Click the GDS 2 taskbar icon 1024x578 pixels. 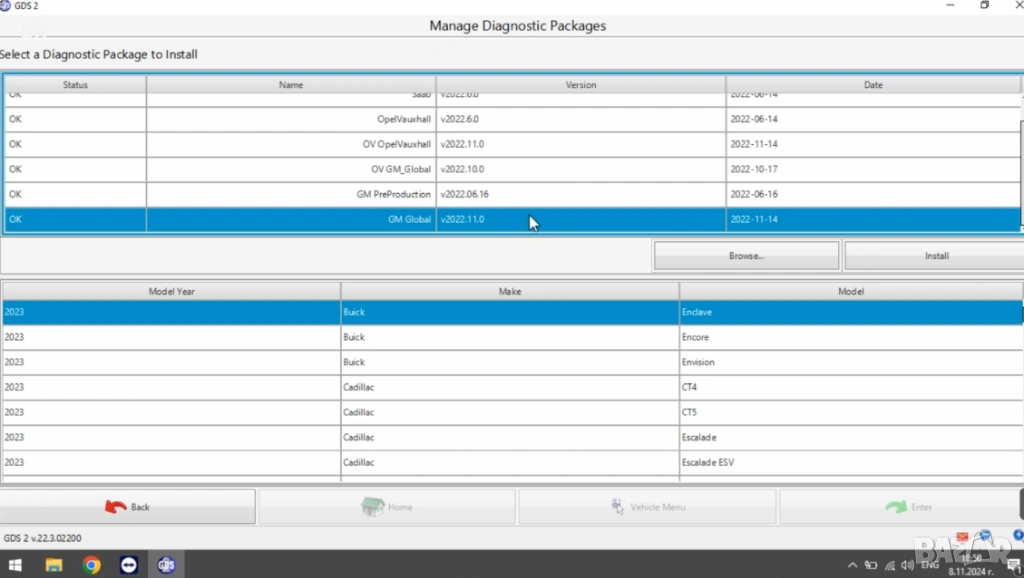point(166,565)
